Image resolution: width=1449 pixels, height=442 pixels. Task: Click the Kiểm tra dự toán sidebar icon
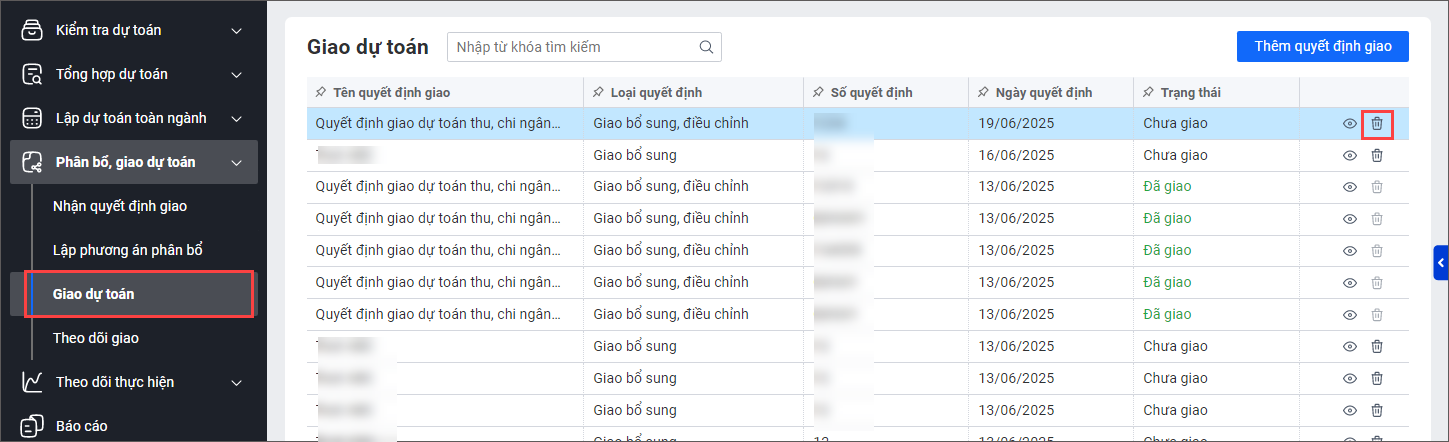tap(33, 30)
